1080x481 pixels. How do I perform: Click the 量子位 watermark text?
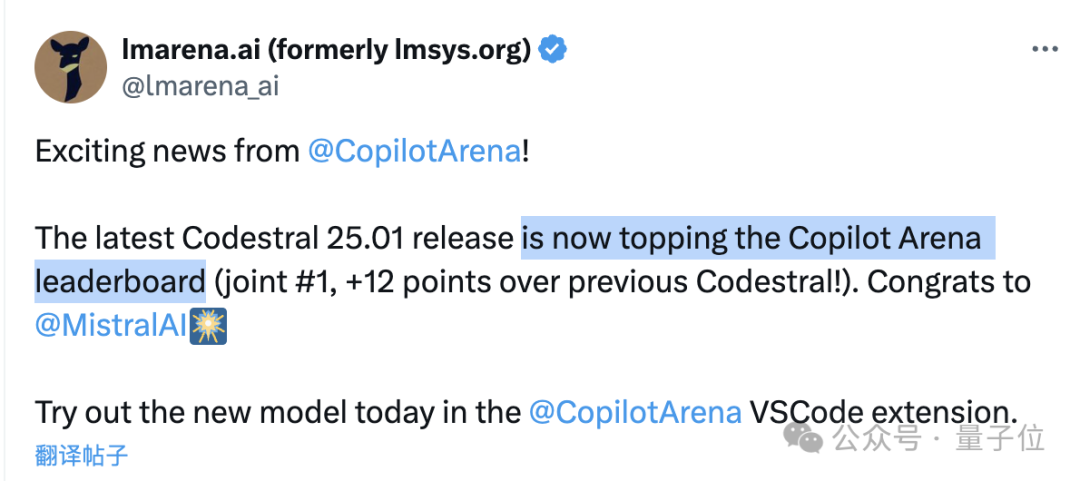click(x=1000, y=438)
